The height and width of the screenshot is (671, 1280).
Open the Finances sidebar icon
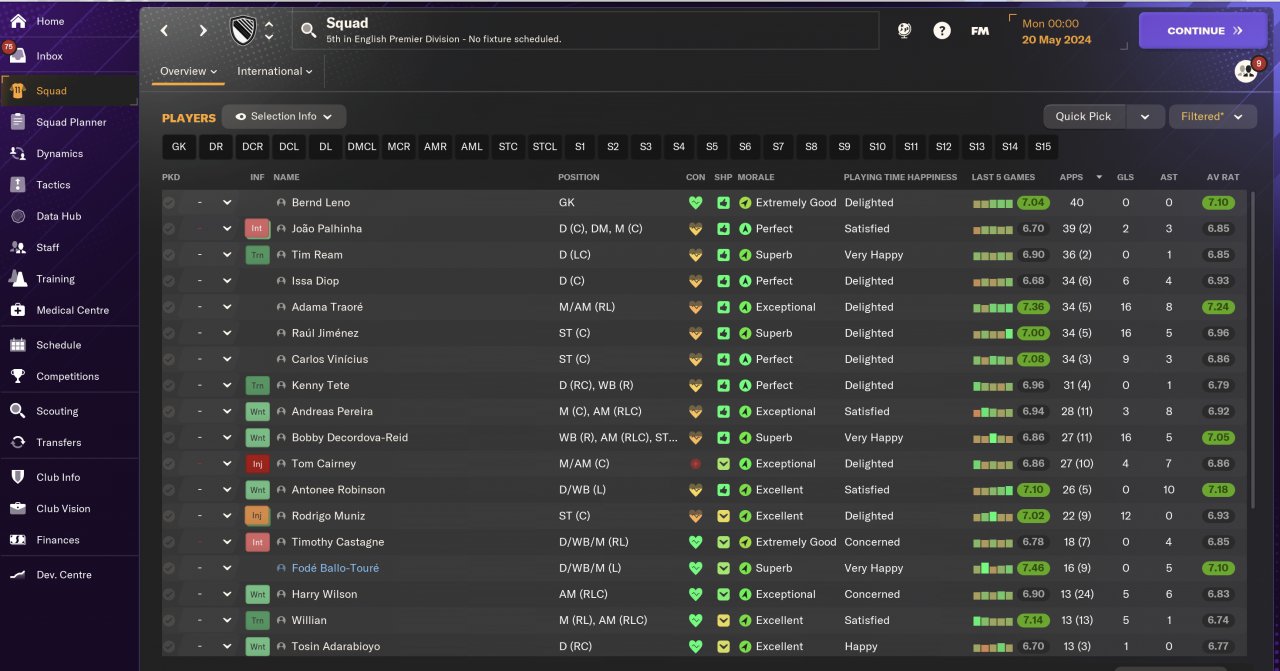18,540
